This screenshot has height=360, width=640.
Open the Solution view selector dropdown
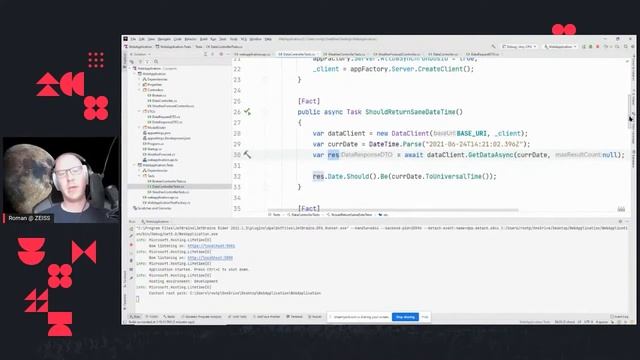pyautogui.click(x=140, y=54)
